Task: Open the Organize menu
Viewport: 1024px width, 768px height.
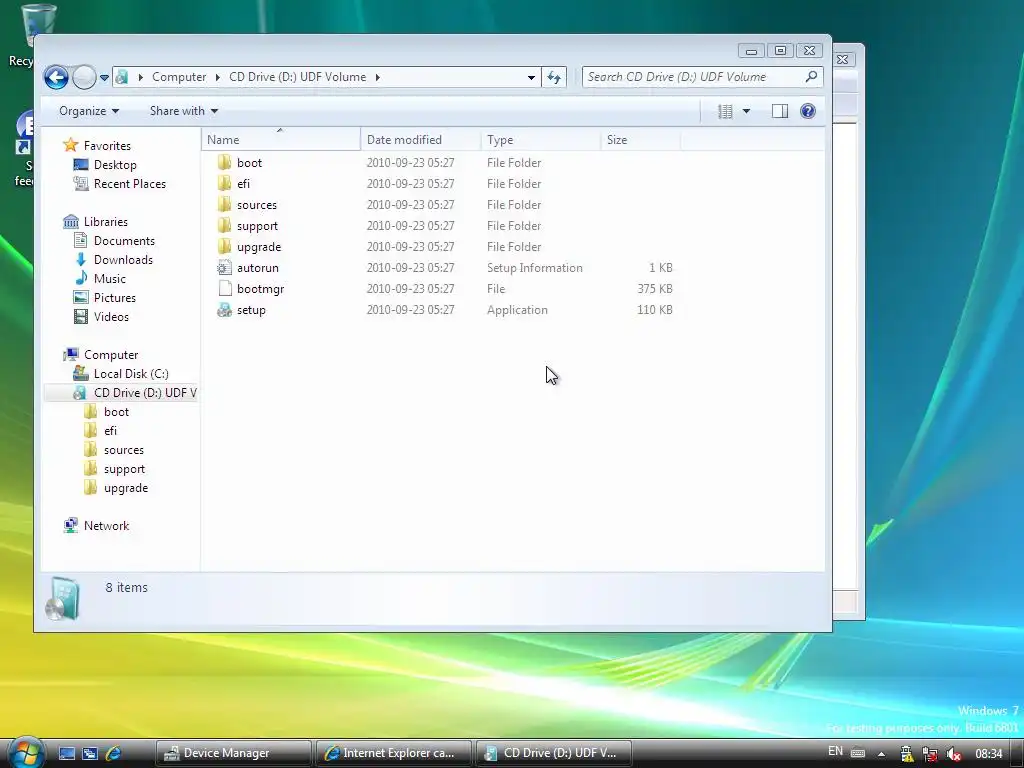Action: 89,111
